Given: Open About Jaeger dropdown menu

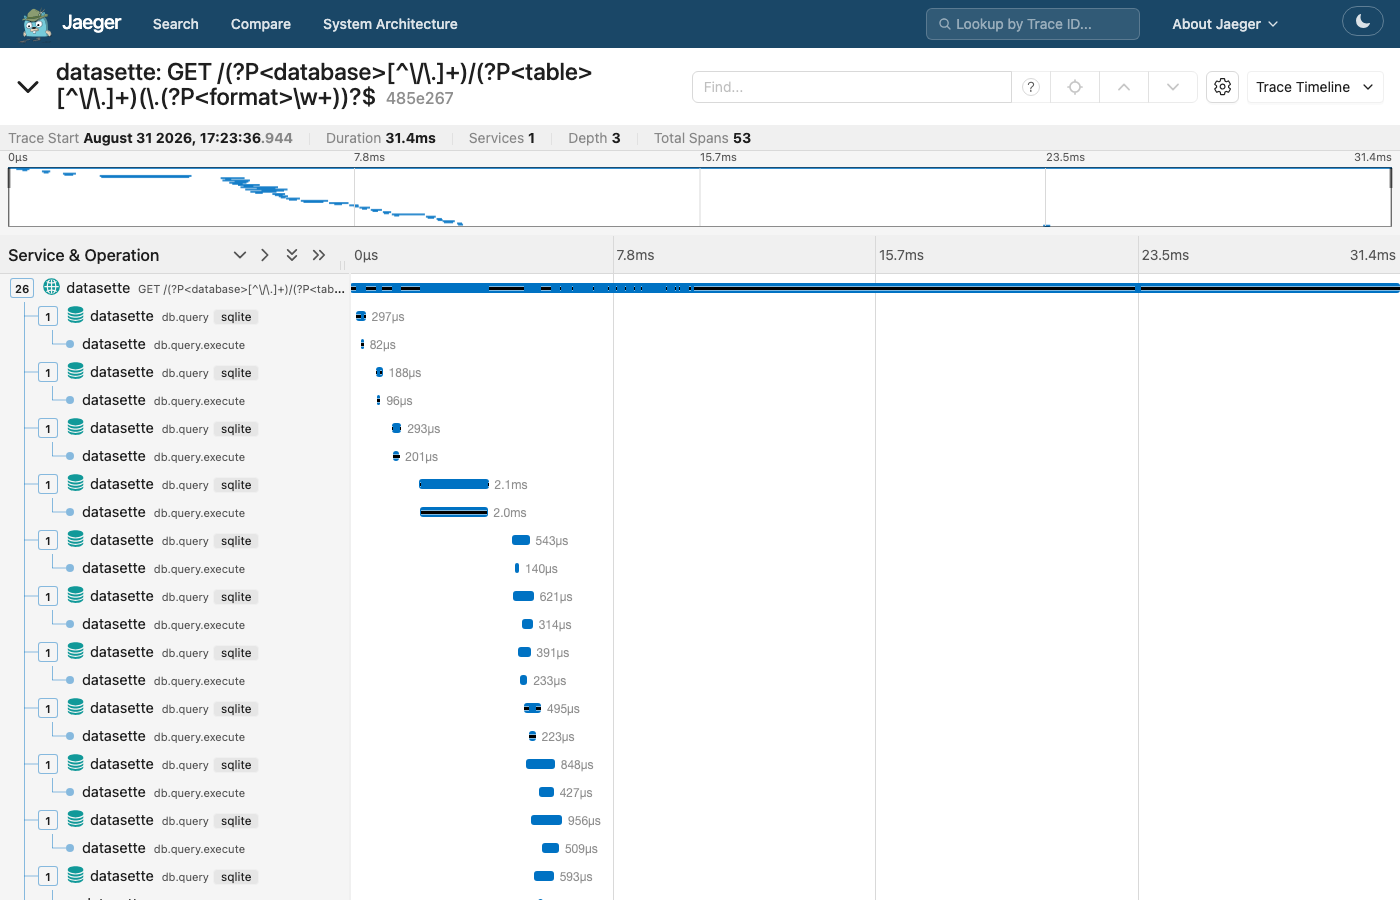Looking at the screenshot, I should pyautogui.click(x=1225, y=24).
